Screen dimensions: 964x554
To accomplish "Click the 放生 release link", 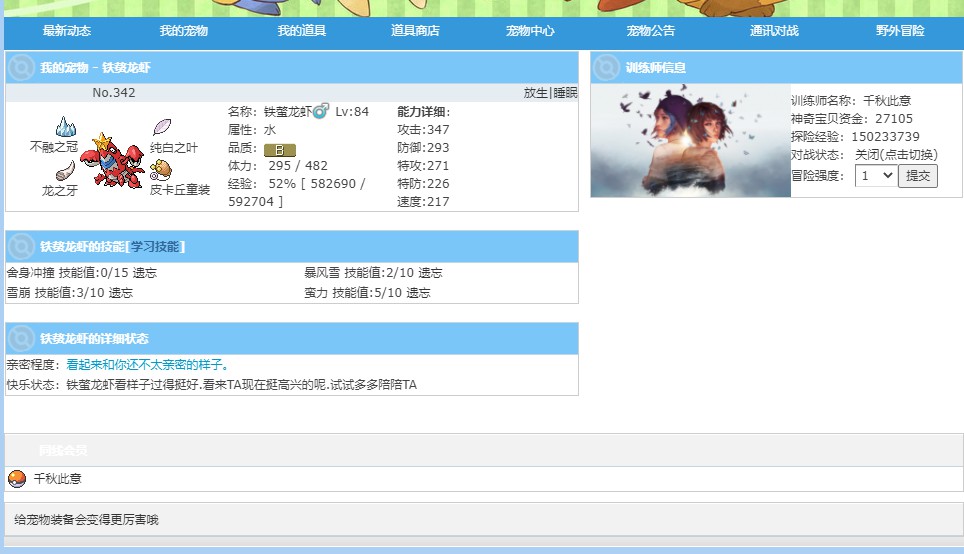I will [535, 93].
